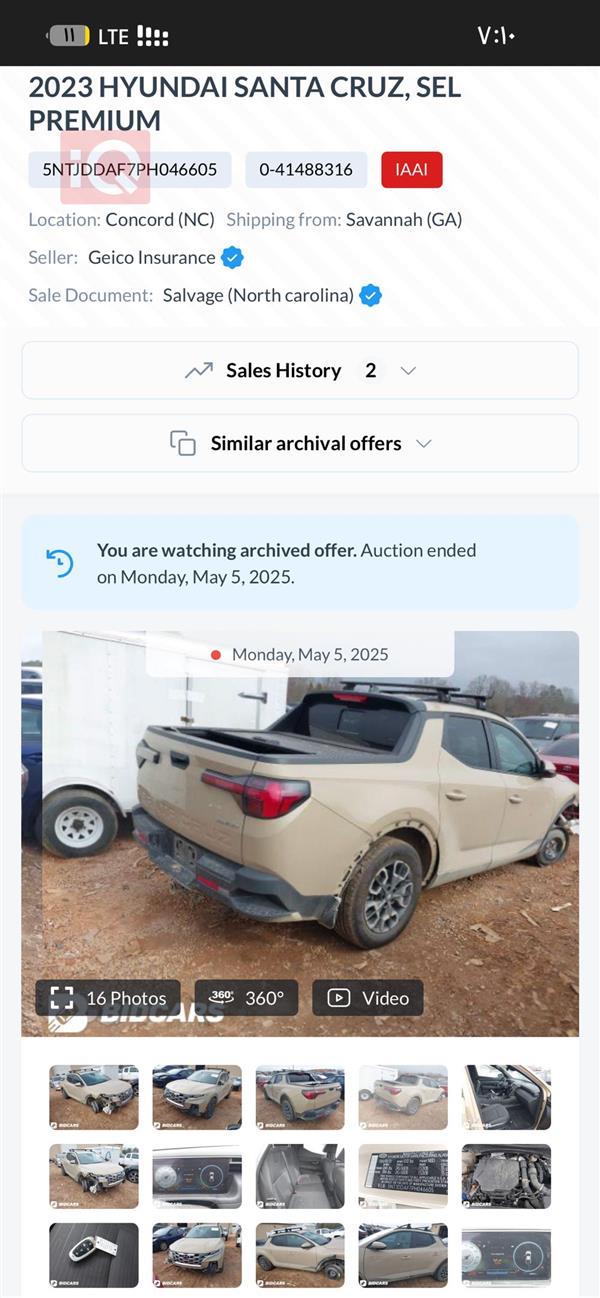
Task: Open the 360° view of the vehicle
Action: click(x=246, y=998)
